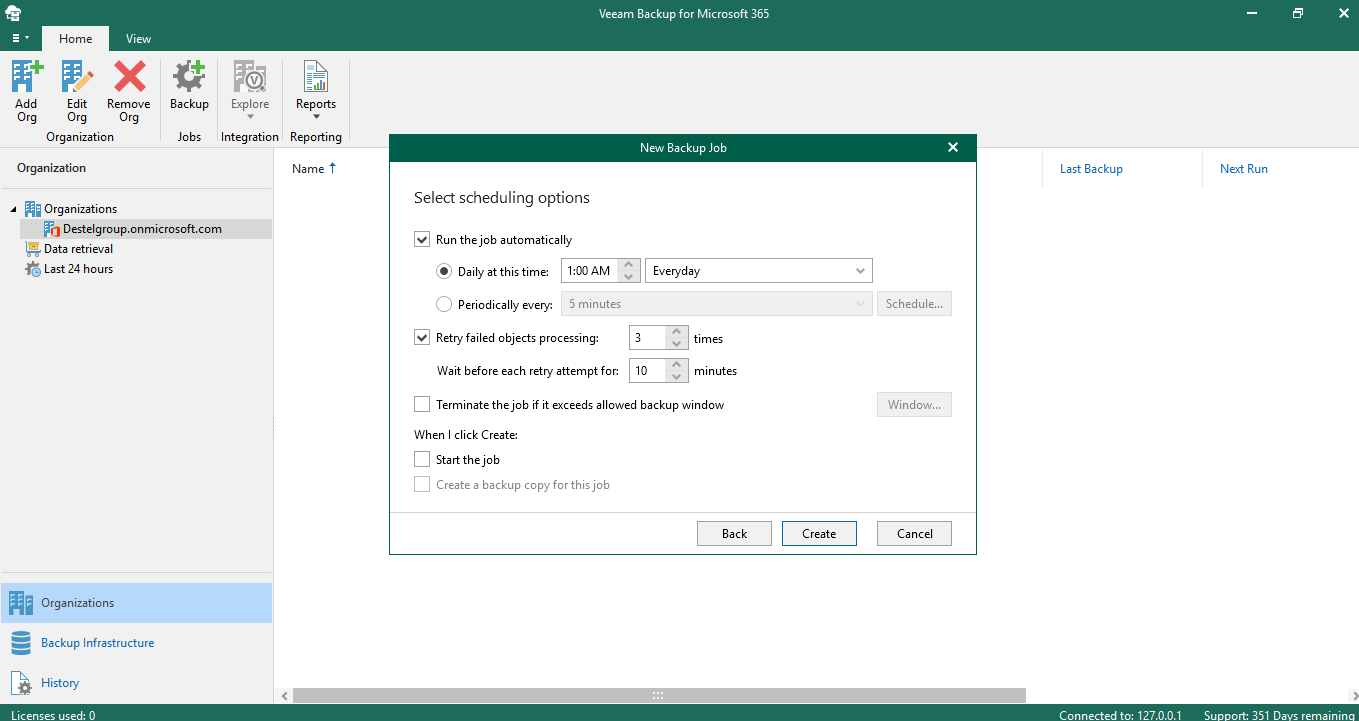Uncheck Retry failed objects processing

(x=422, y=338)
